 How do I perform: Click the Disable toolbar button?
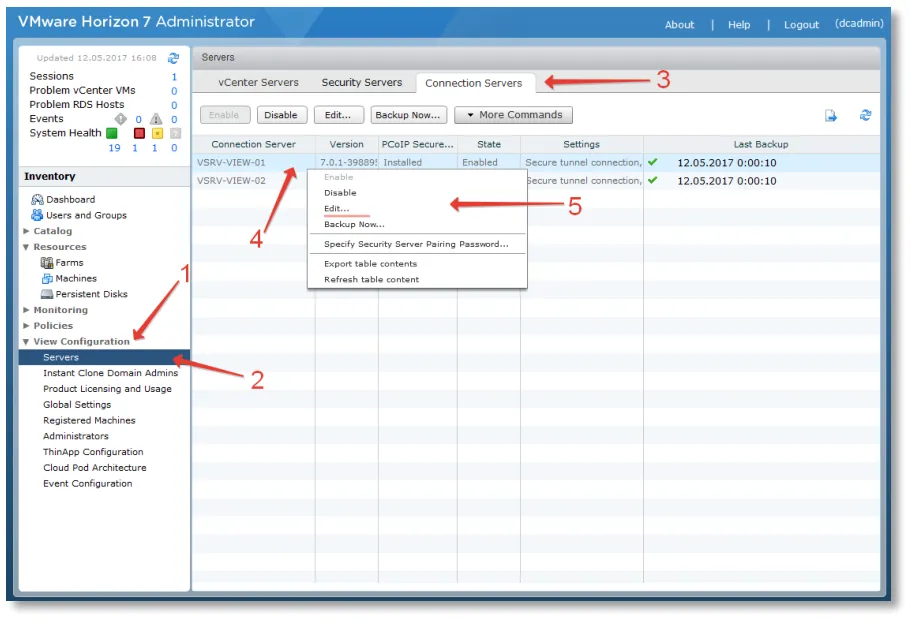(281, 115)
